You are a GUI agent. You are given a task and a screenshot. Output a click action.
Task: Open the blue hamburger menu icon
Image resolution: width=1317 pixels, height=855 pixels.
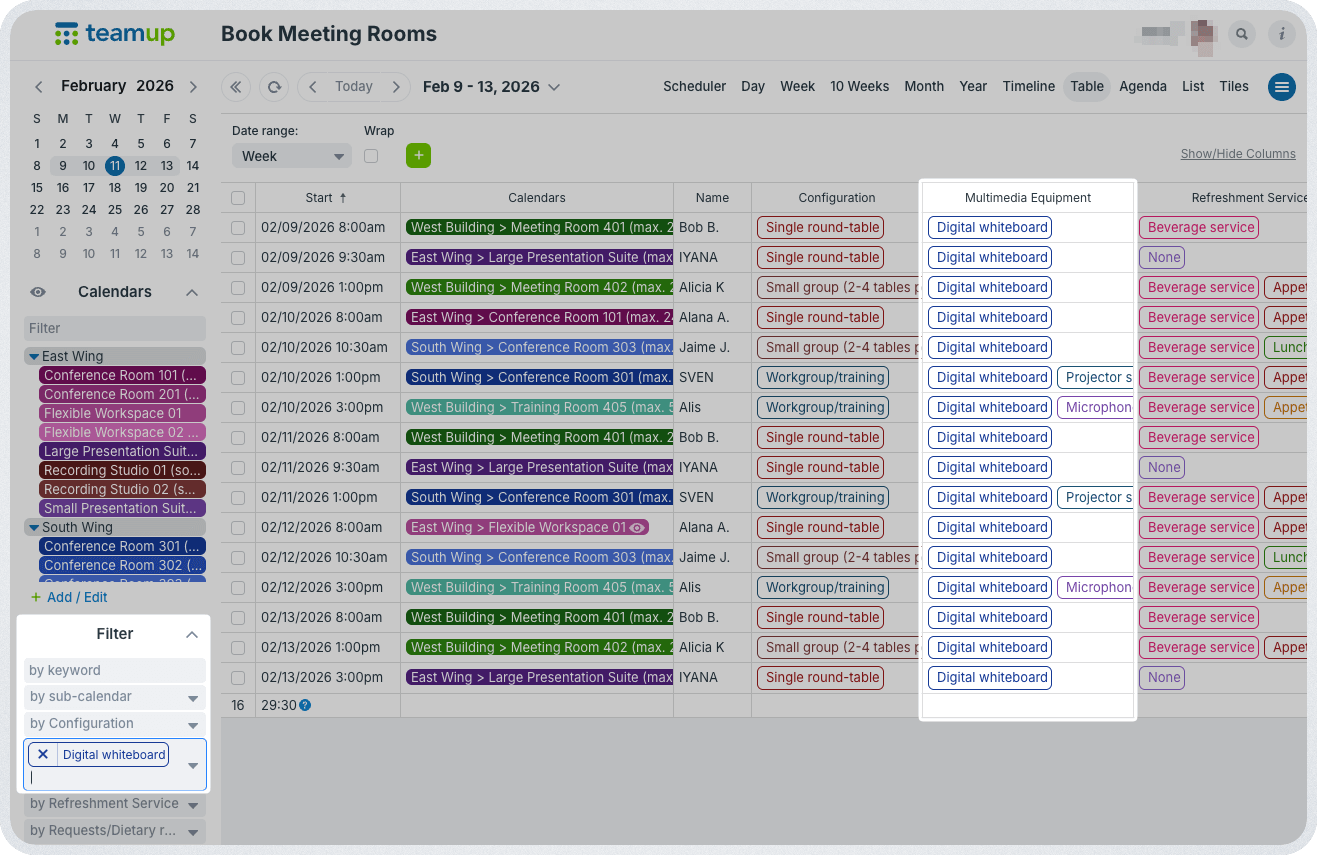[1281, 87]
